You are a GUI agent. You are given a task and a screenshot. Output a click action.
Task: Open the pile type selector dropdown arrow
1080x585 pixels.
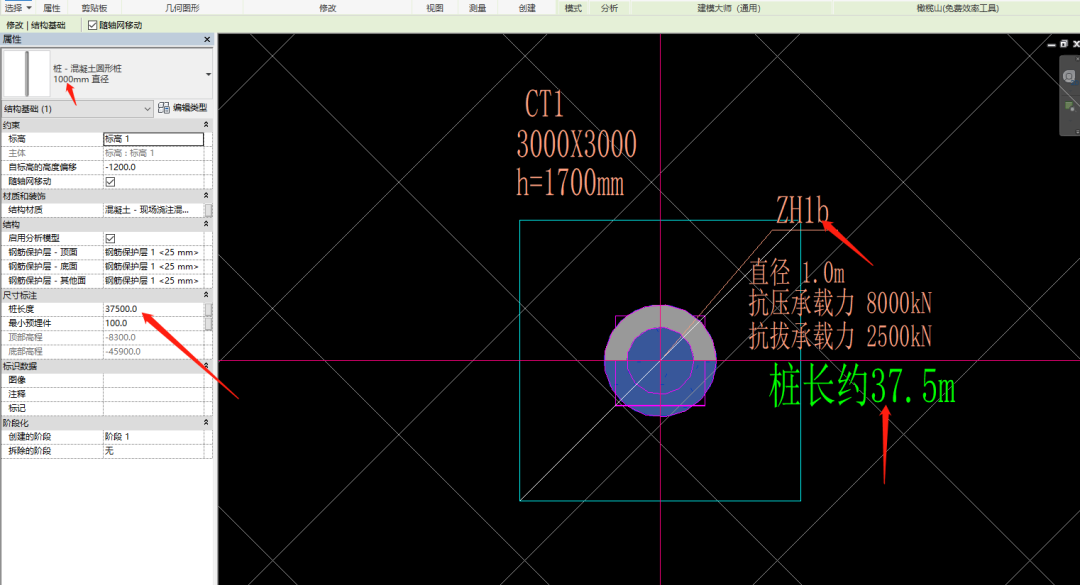click(208, 74)
